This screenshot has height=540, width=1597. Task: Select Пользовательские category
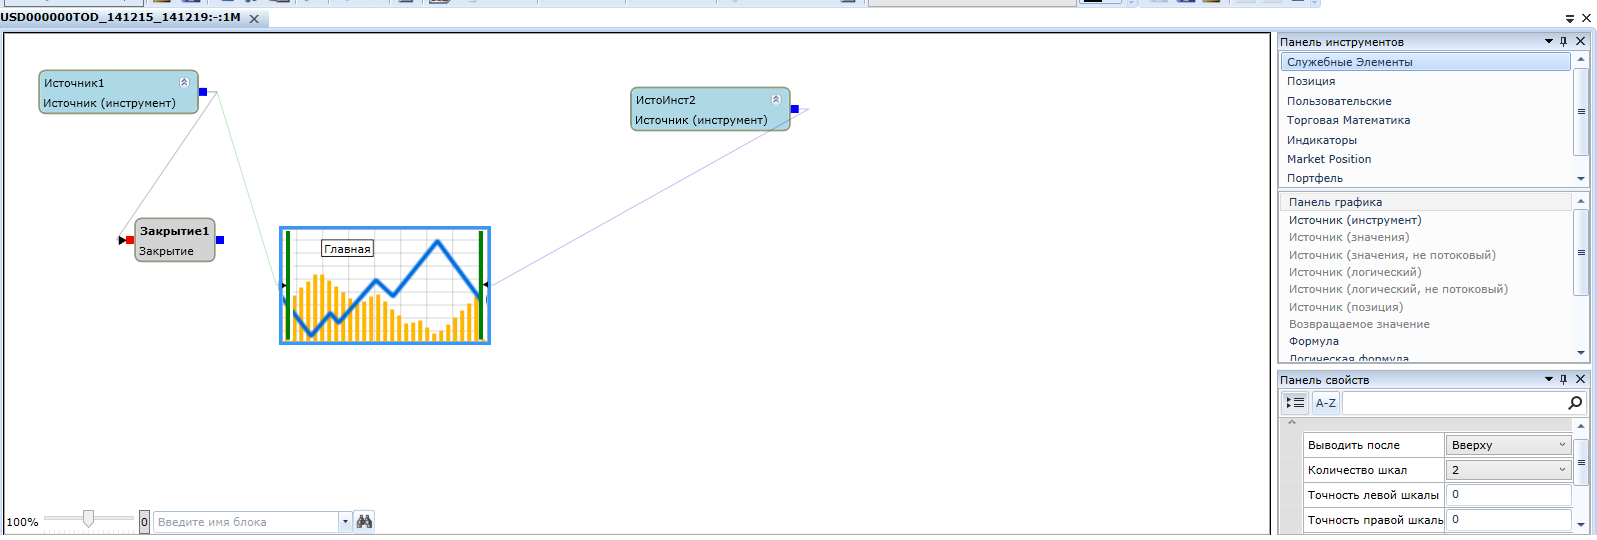point(1426,101)
